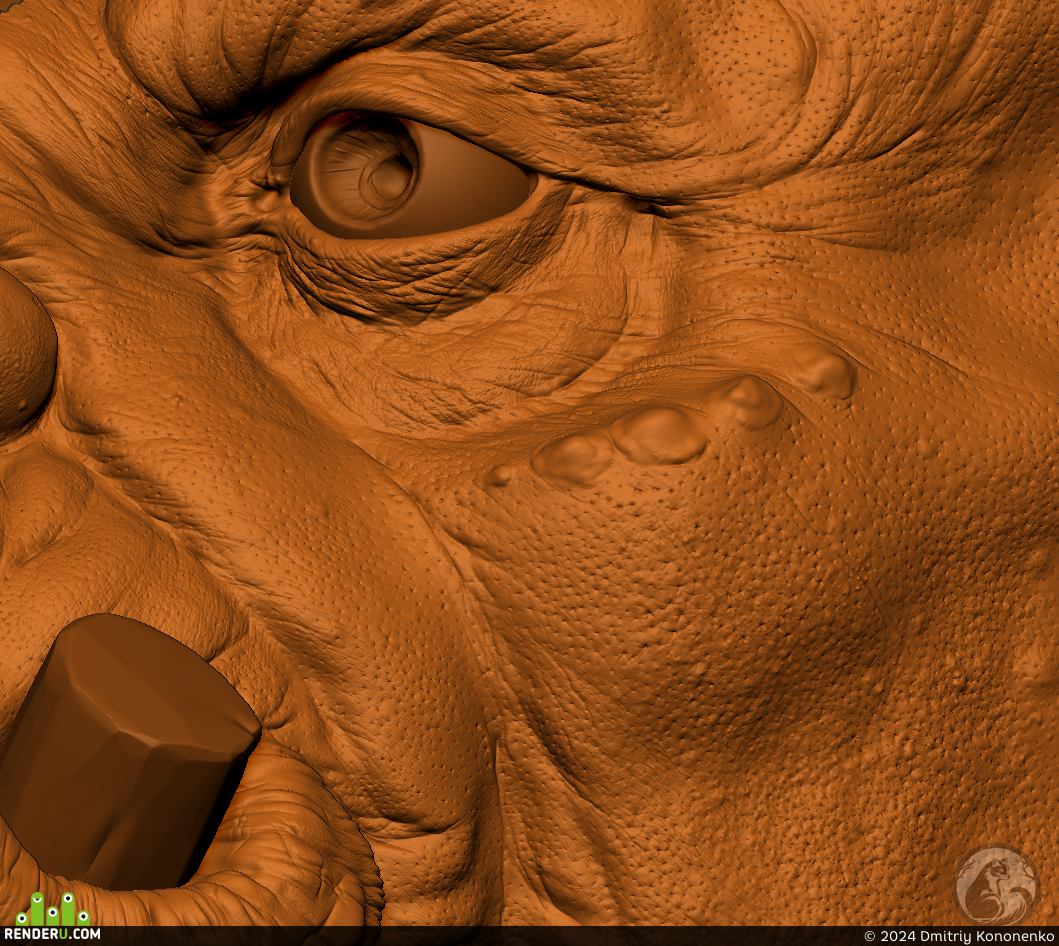1059x946 pixels.
Task: Click the circular animal emblem watermark
Action: [x=998, y=885]
